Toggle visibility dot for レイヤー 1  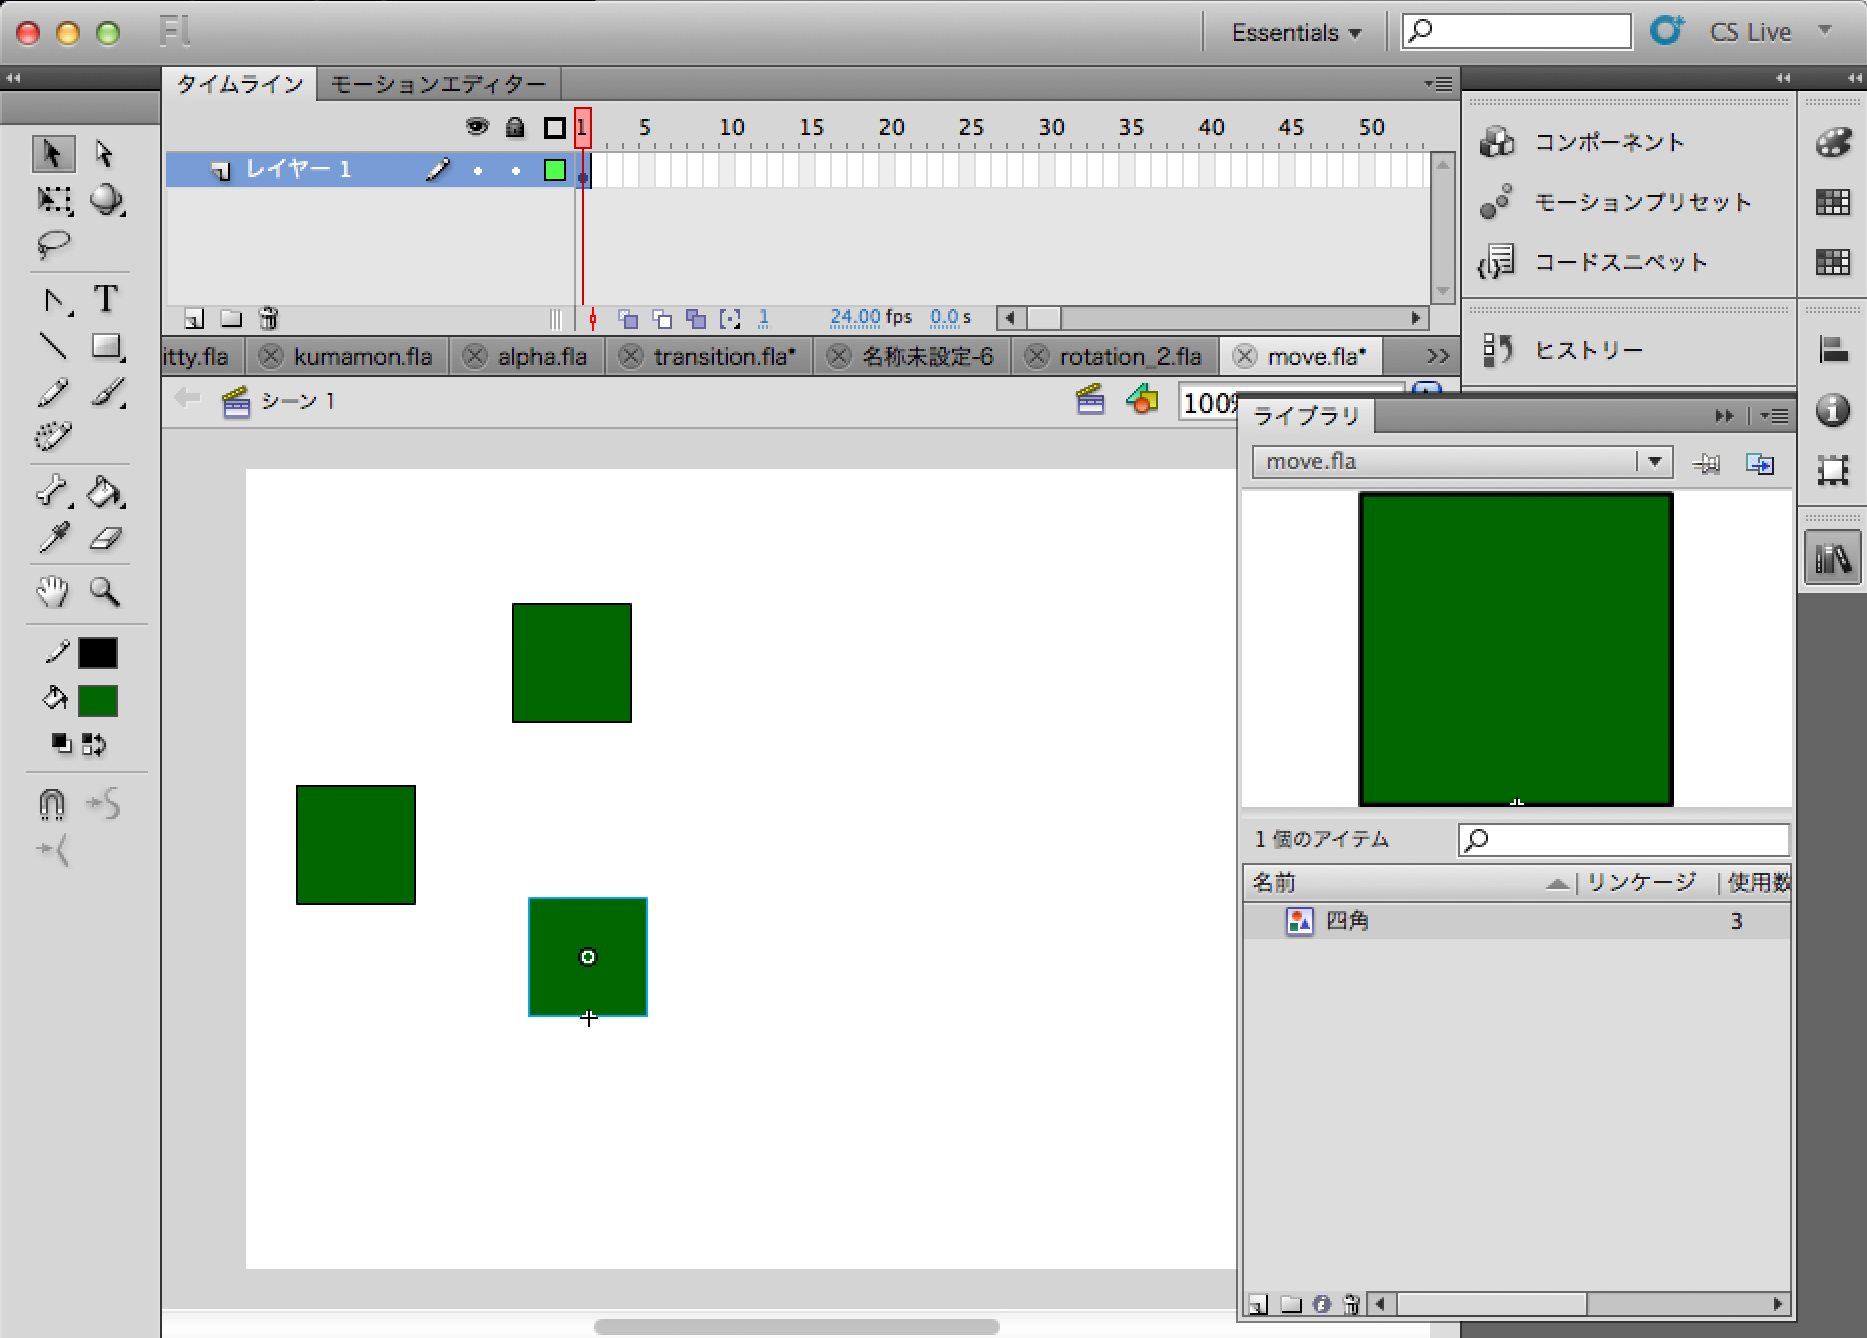pyautogui.click(x=478, y=171)
